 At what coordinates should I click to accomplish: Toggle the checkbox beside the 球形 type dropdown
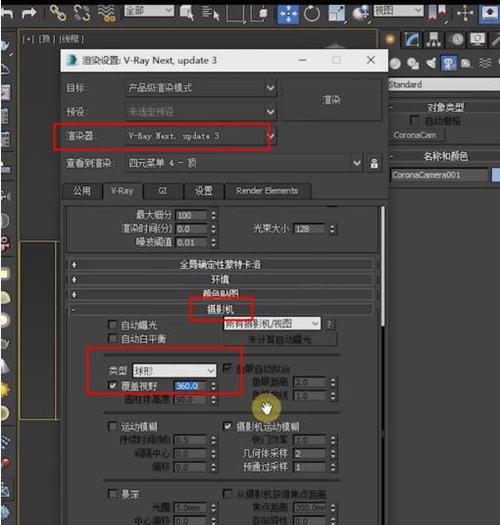point(228,368)
